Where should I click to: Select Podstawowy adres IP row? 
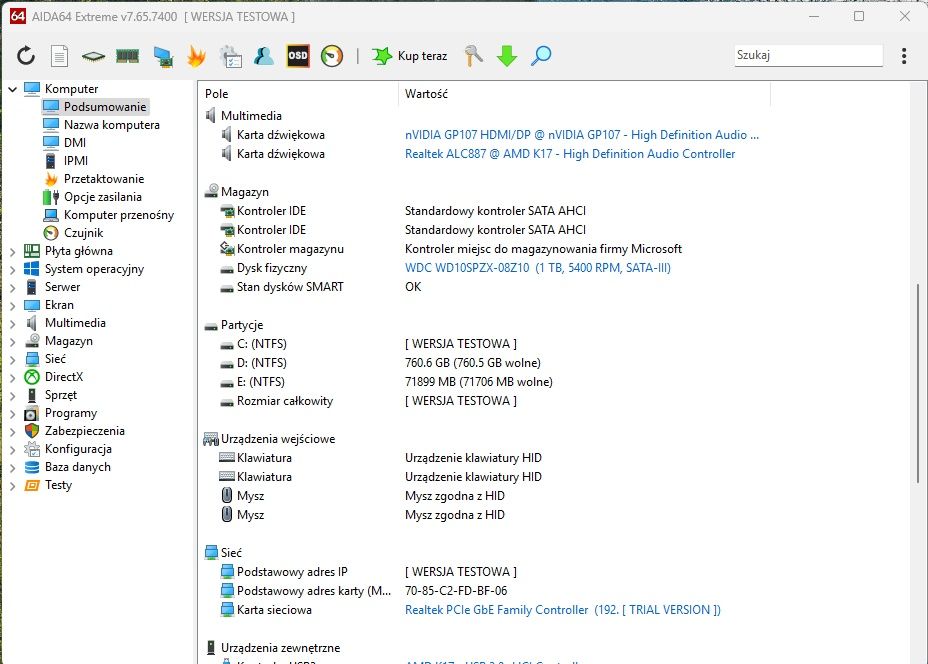(x=485, y=572)
